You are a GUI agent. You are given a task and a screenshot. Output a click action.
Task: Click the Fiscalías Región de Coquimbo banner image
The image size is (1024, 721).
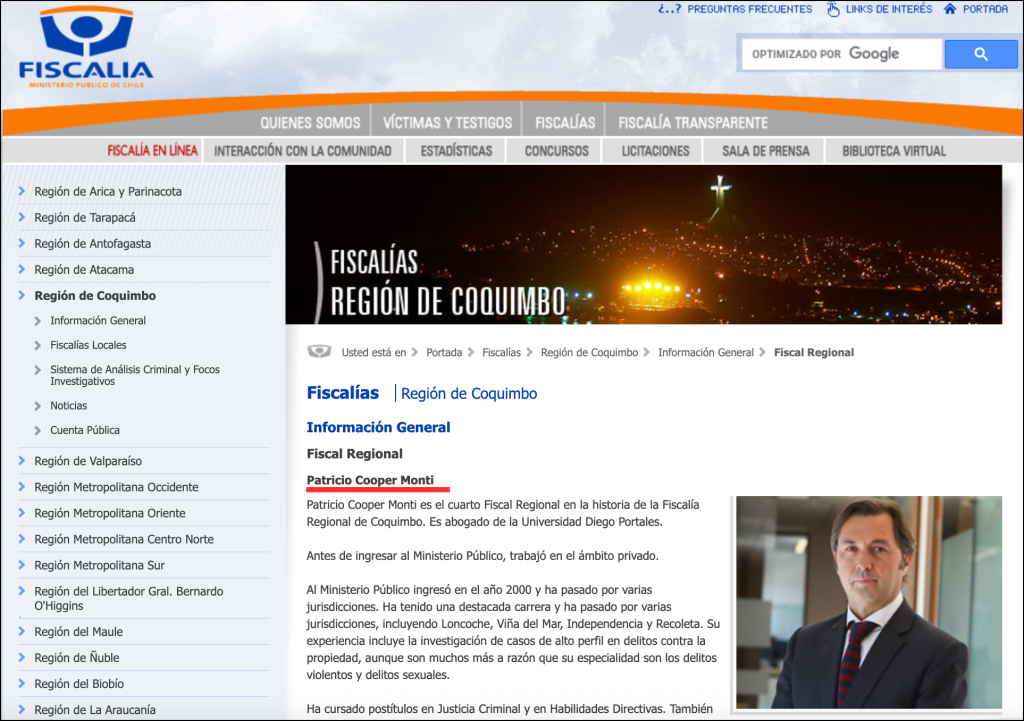pos(643,244)
